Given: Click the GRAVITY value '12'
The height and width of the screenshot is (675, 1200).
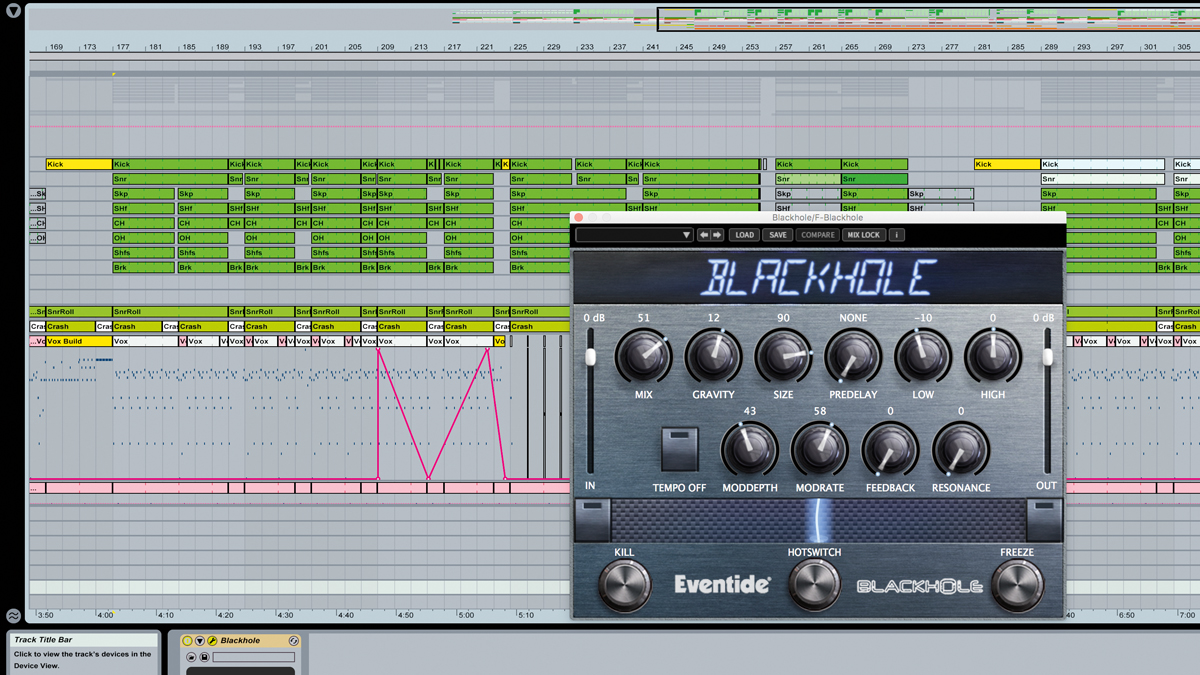Looking at the screenshot, I should [713, 318].
